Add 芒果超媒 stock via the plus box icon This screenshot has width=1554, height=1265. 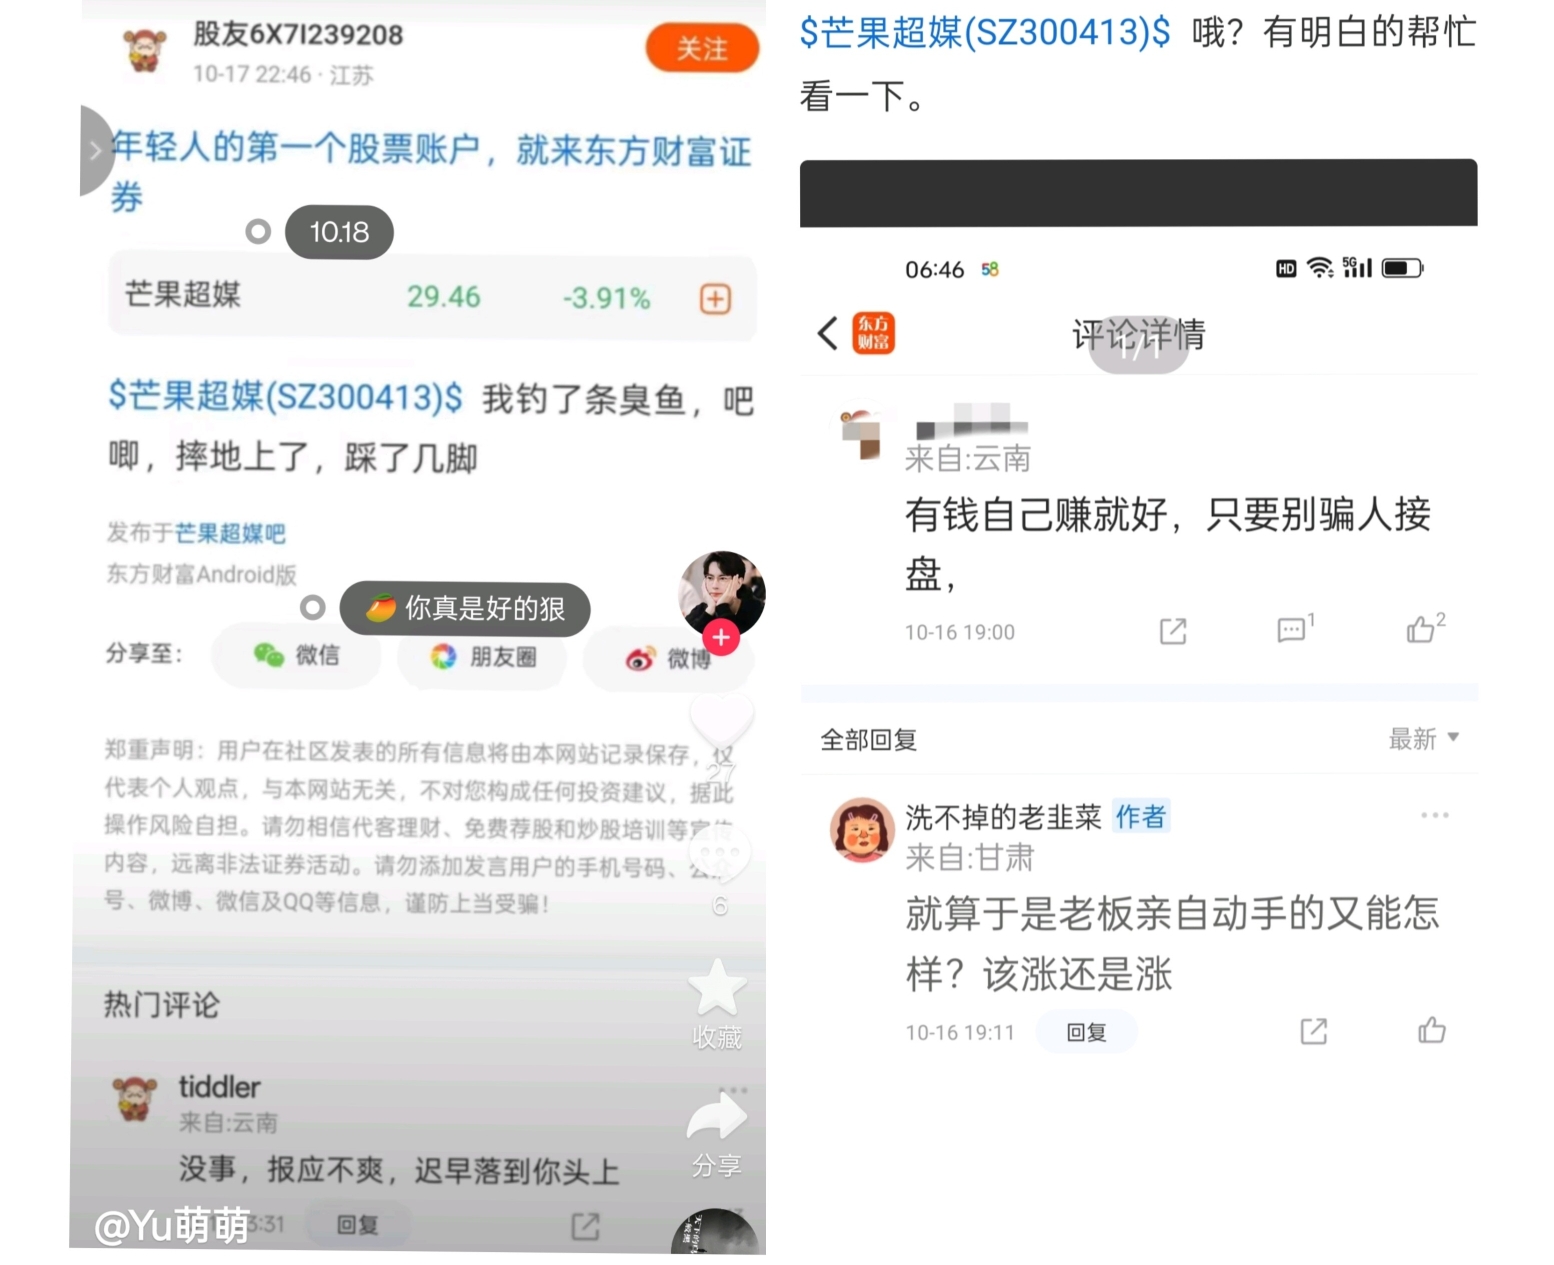(715, 298)
